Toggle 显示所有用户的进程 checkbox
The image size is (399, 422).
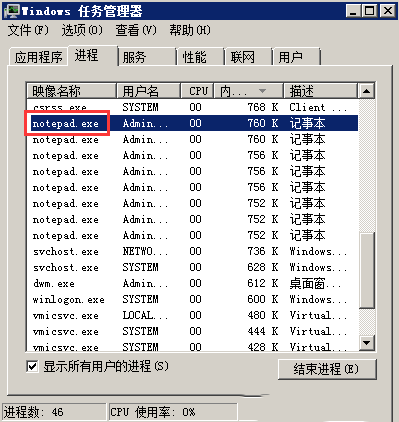tap(32, 367)
